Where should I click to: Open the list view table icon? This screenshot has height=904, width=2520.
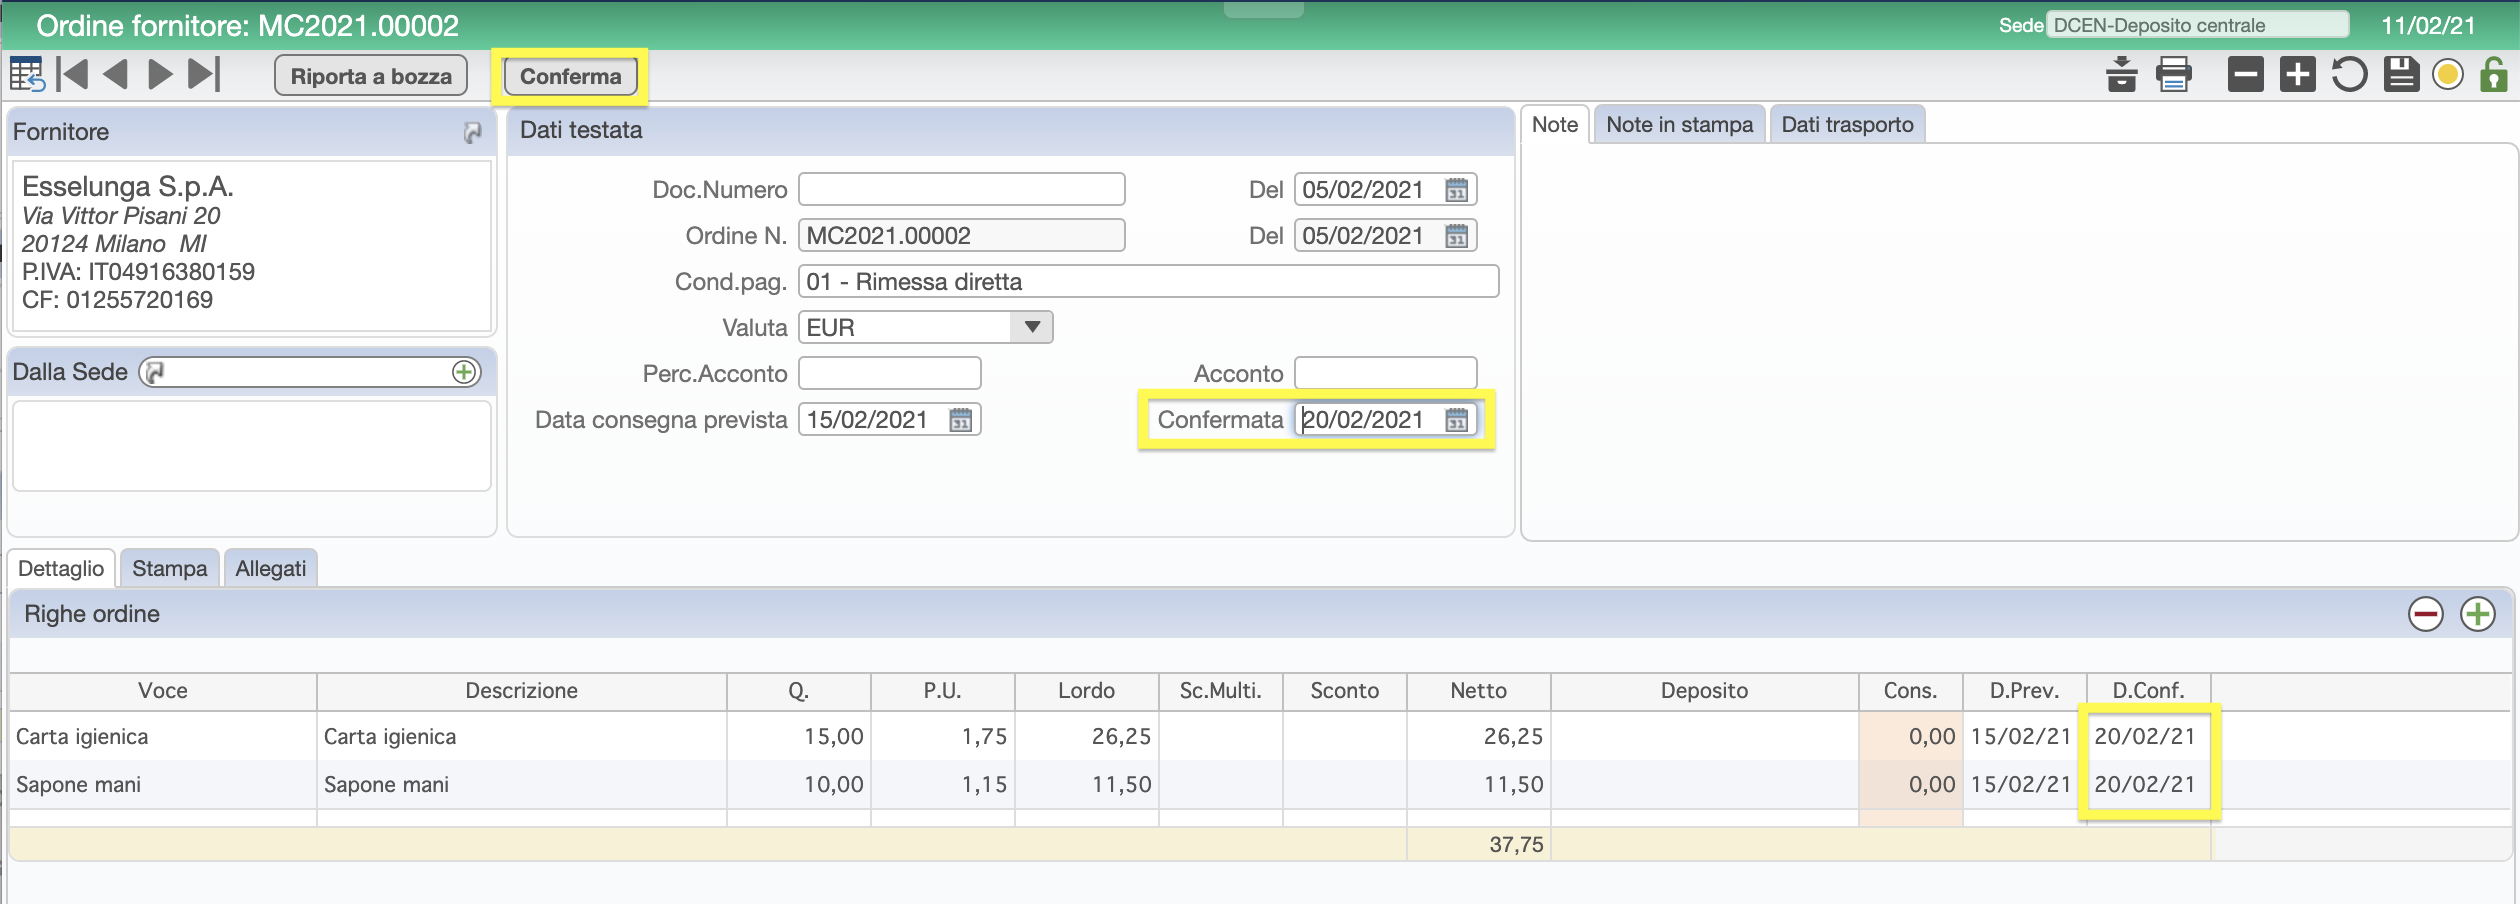point(27,75)
